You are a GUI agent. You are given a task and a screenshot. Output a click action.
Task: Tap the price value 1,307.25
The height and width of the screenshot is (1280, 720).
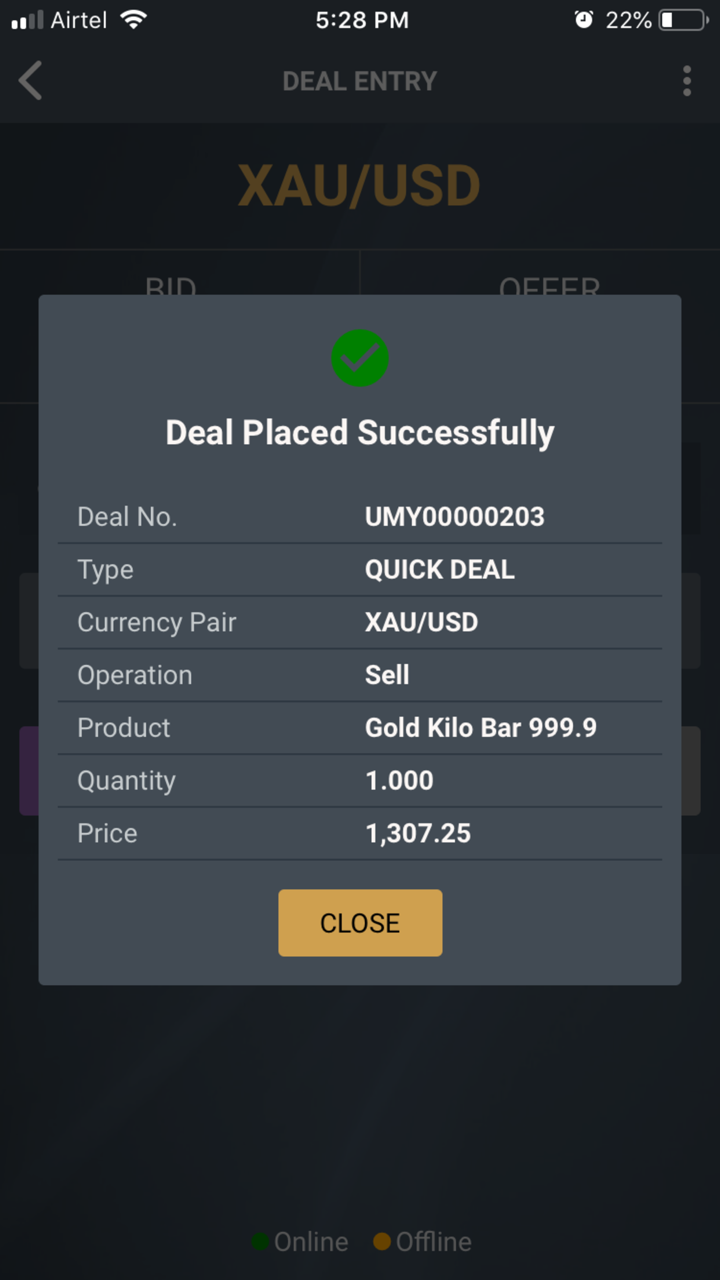[x=418, y=833]
